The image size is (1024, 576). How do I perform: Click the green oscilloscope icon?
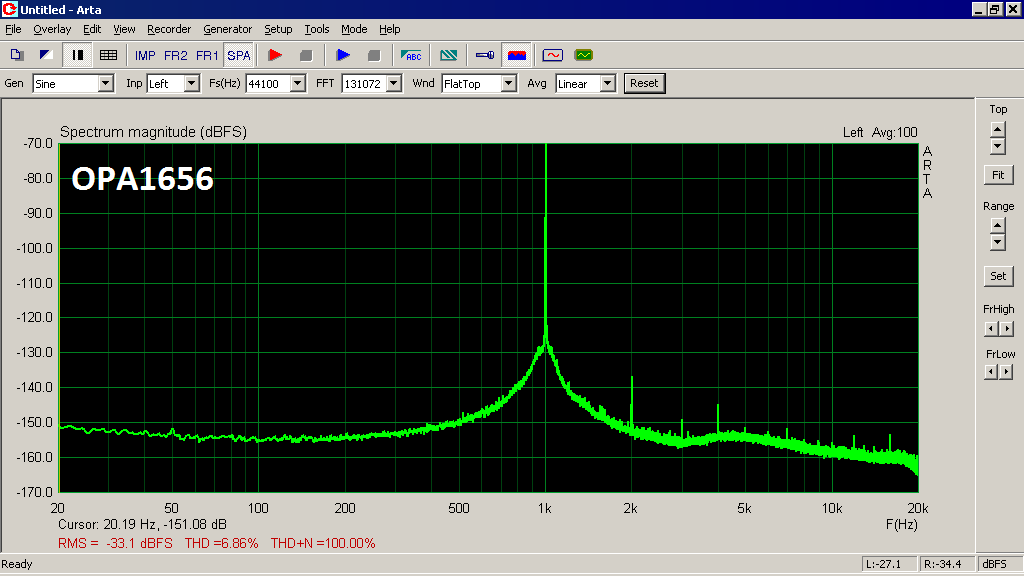pyautogui.click(x=584, y=56)
